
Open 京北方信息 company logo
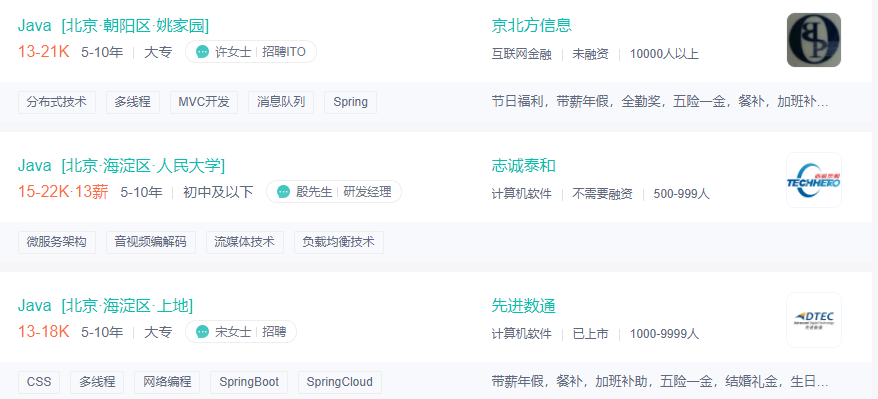pyautogui.click(x=814, y=40)
